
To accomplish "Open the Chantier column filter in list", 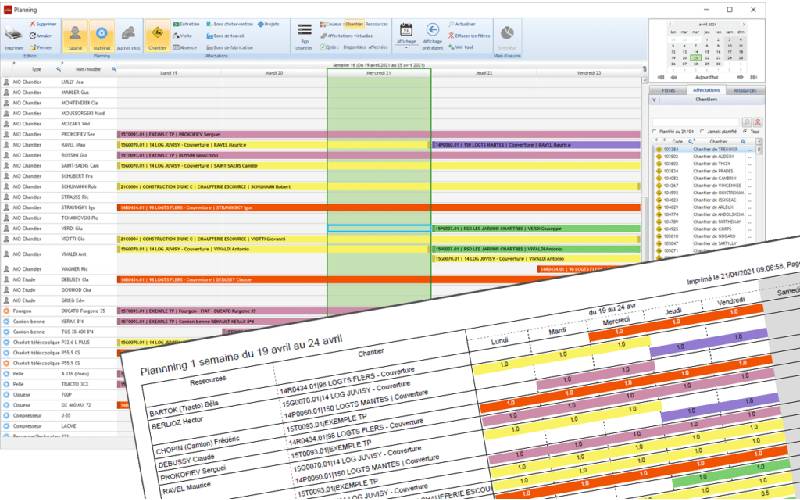I will pos(743,141).
